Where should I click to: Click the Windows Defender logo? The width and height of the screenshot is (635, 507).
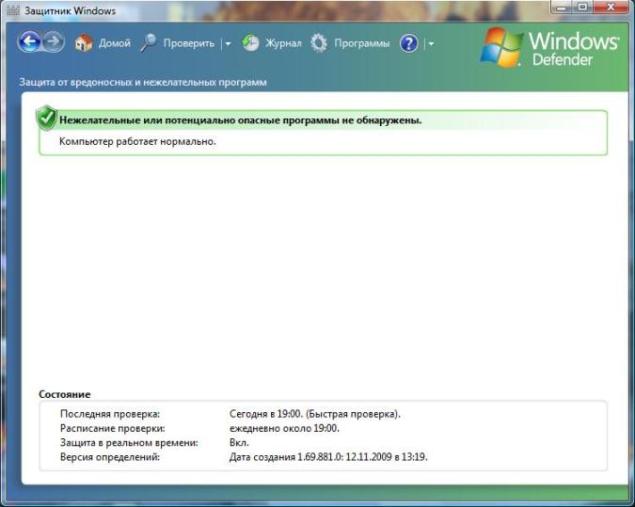pyautogui.click(x=550, y=48)
